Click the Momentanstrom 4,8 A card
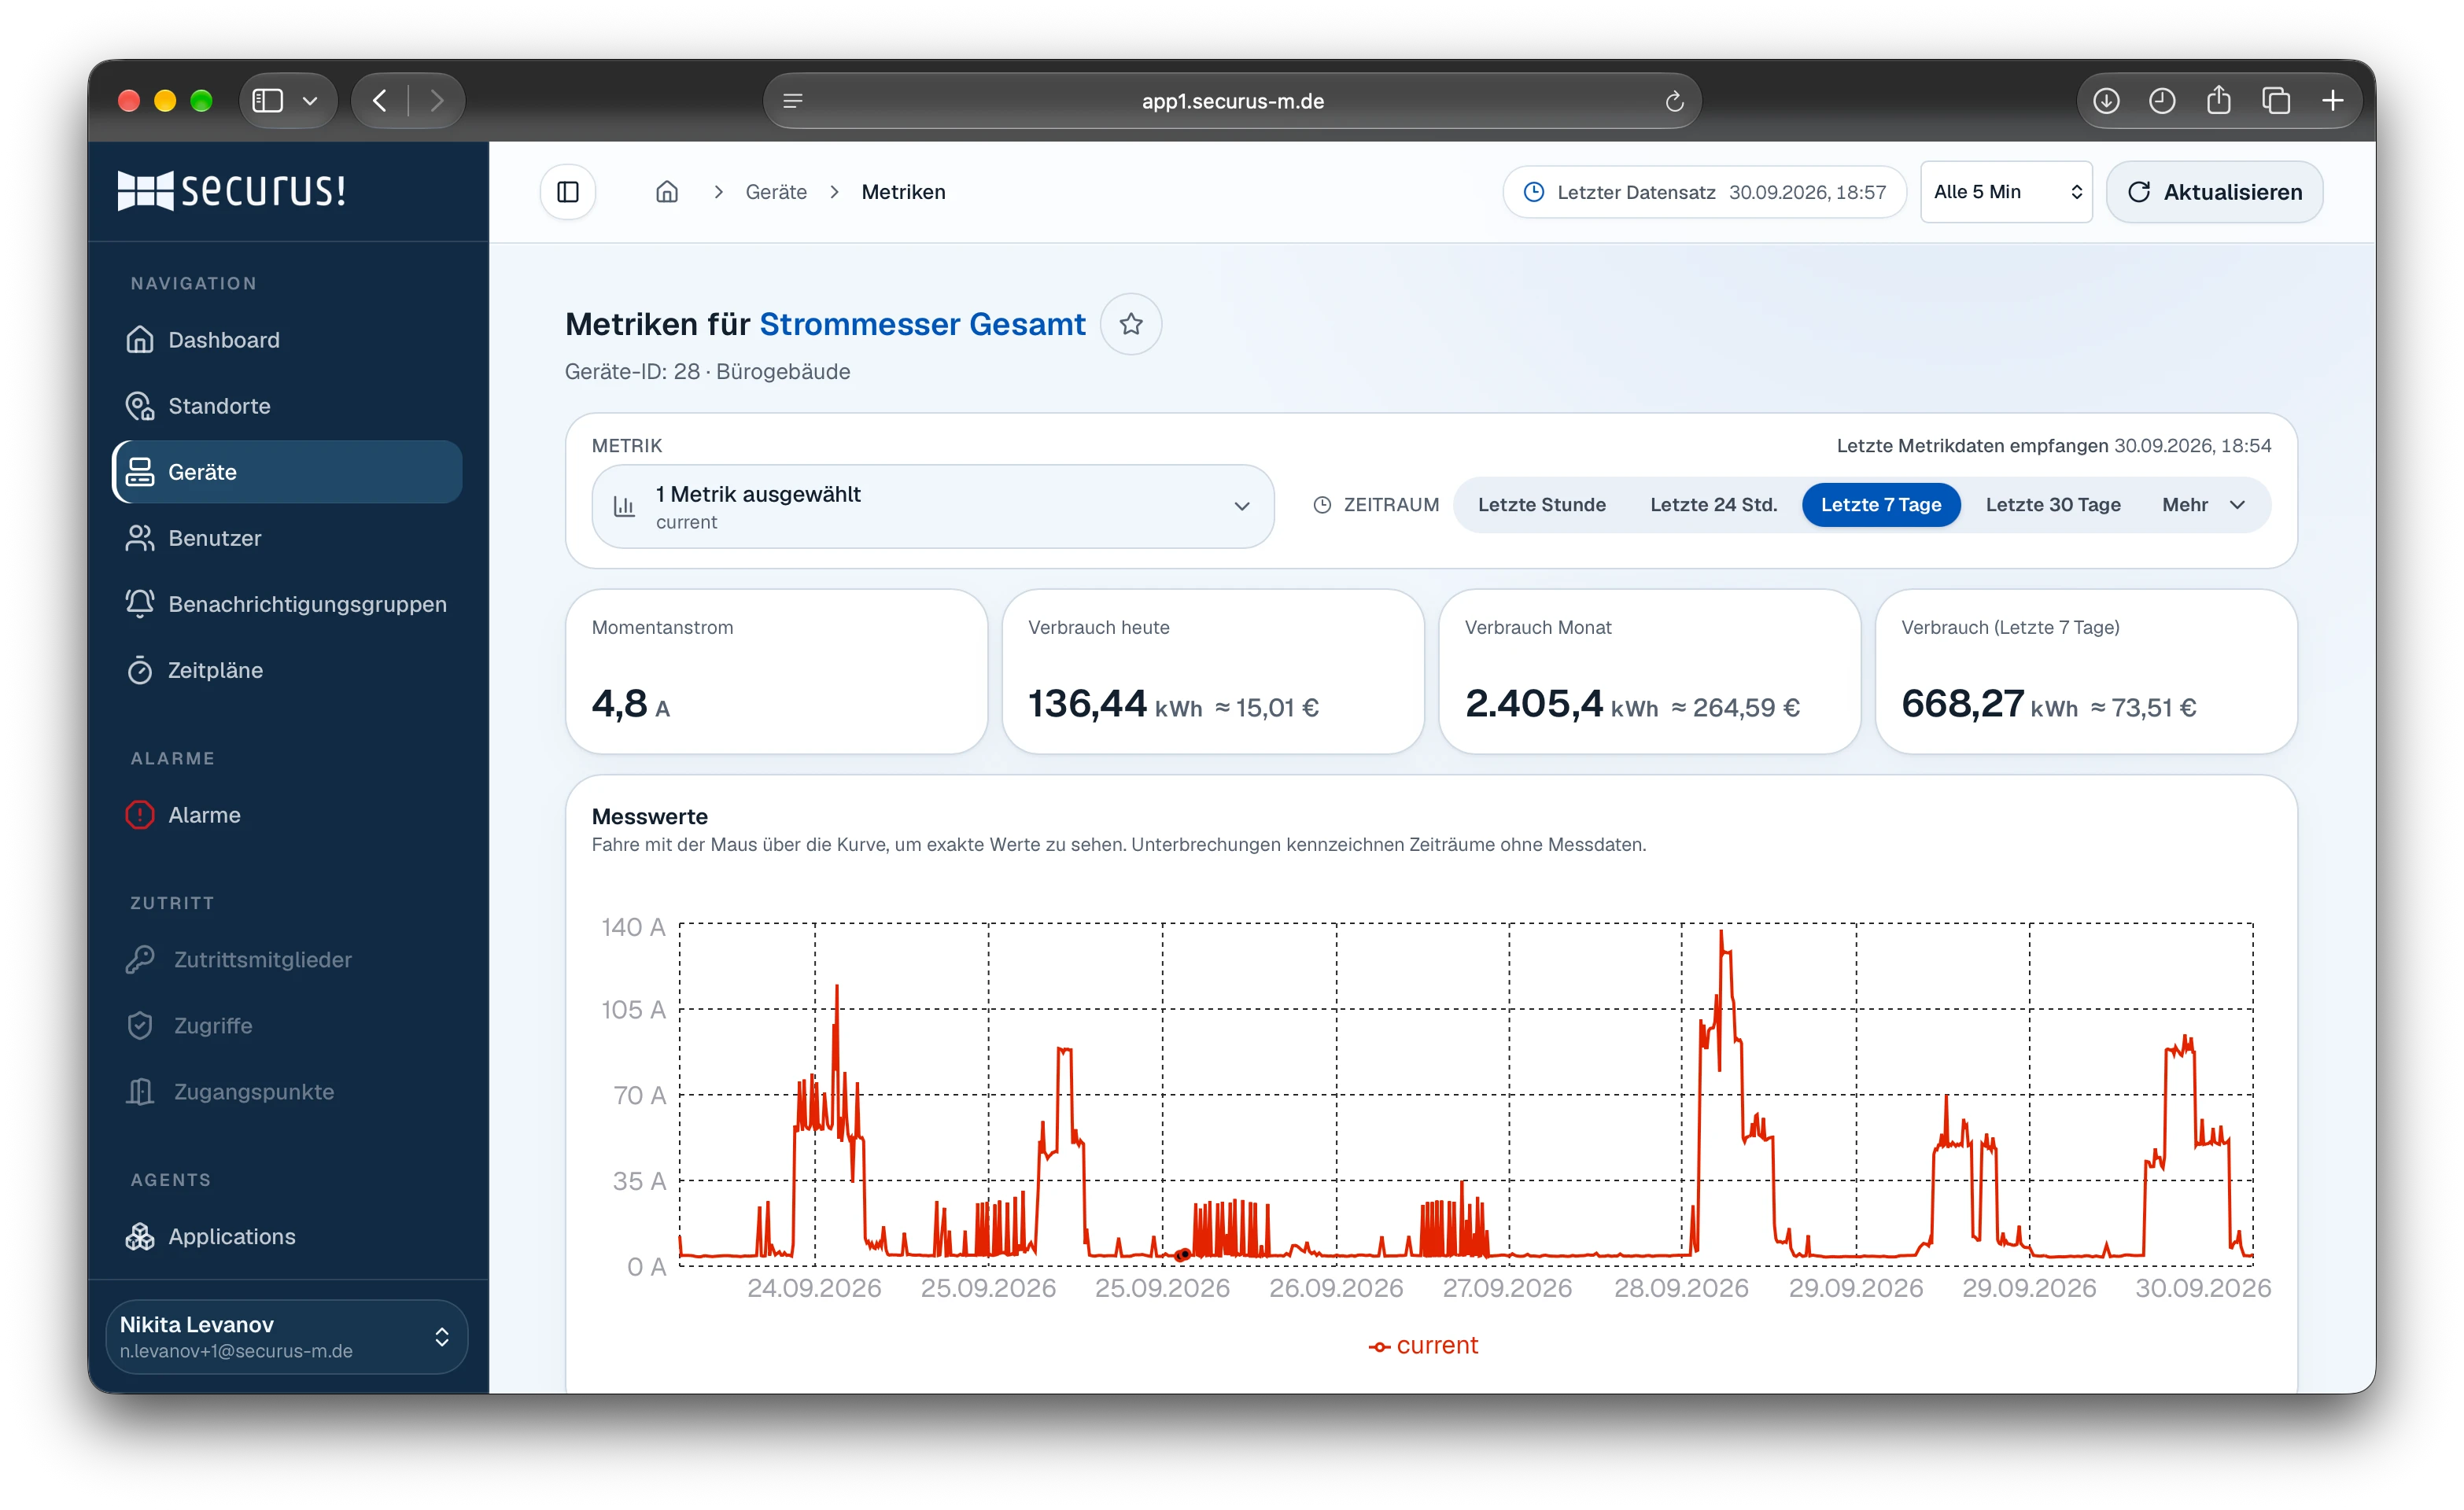The image size is (2464, 1510). pos(776,671)
